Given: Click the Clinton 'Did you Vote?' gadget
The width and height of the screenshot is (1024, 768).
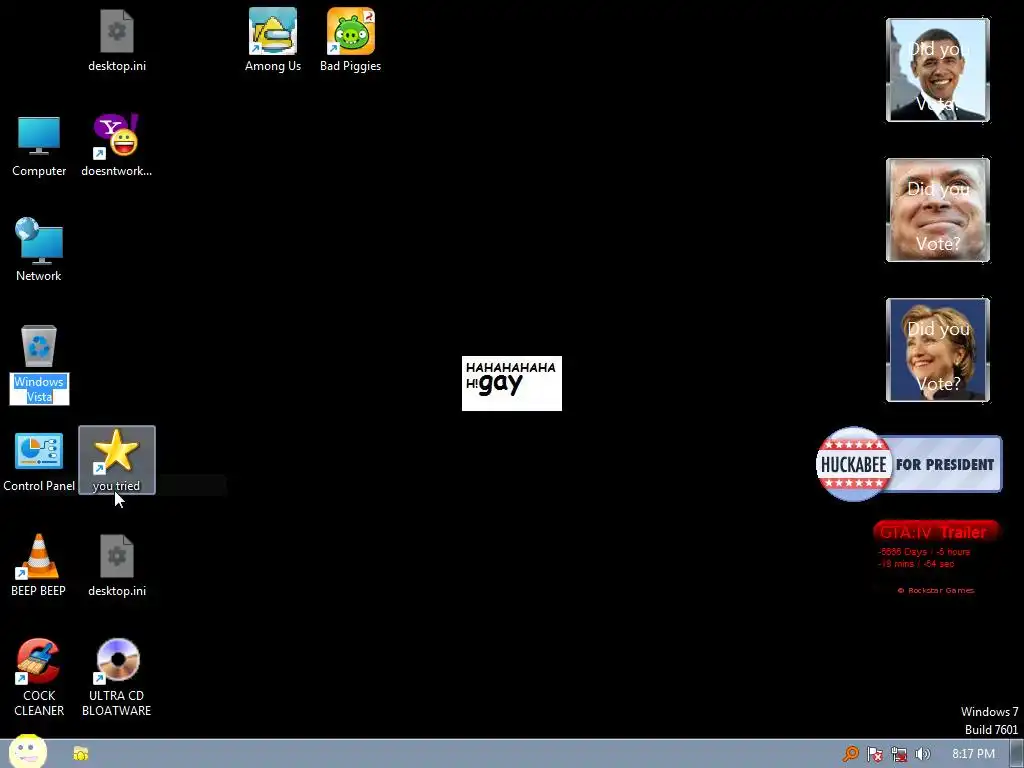Looking at the screenshot, I should pyautogui.click(x=938, y=350).
